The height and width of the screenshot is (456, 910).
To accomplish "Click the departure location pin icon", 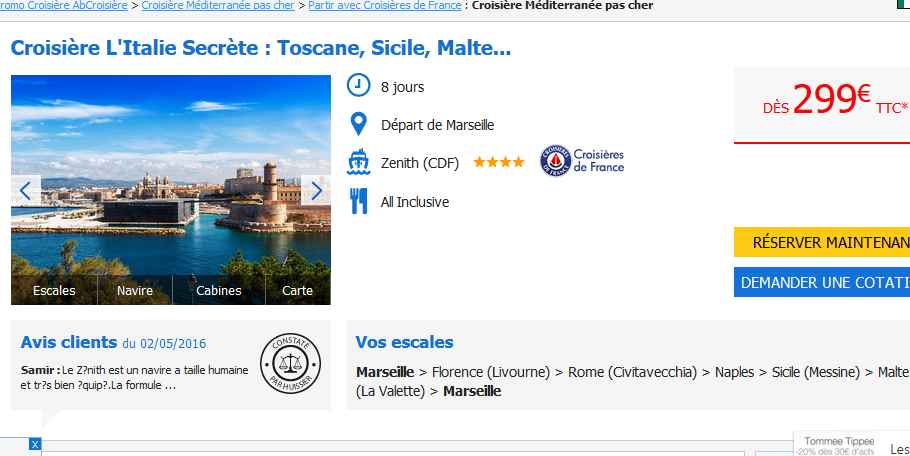I will (x=358, y=125).
